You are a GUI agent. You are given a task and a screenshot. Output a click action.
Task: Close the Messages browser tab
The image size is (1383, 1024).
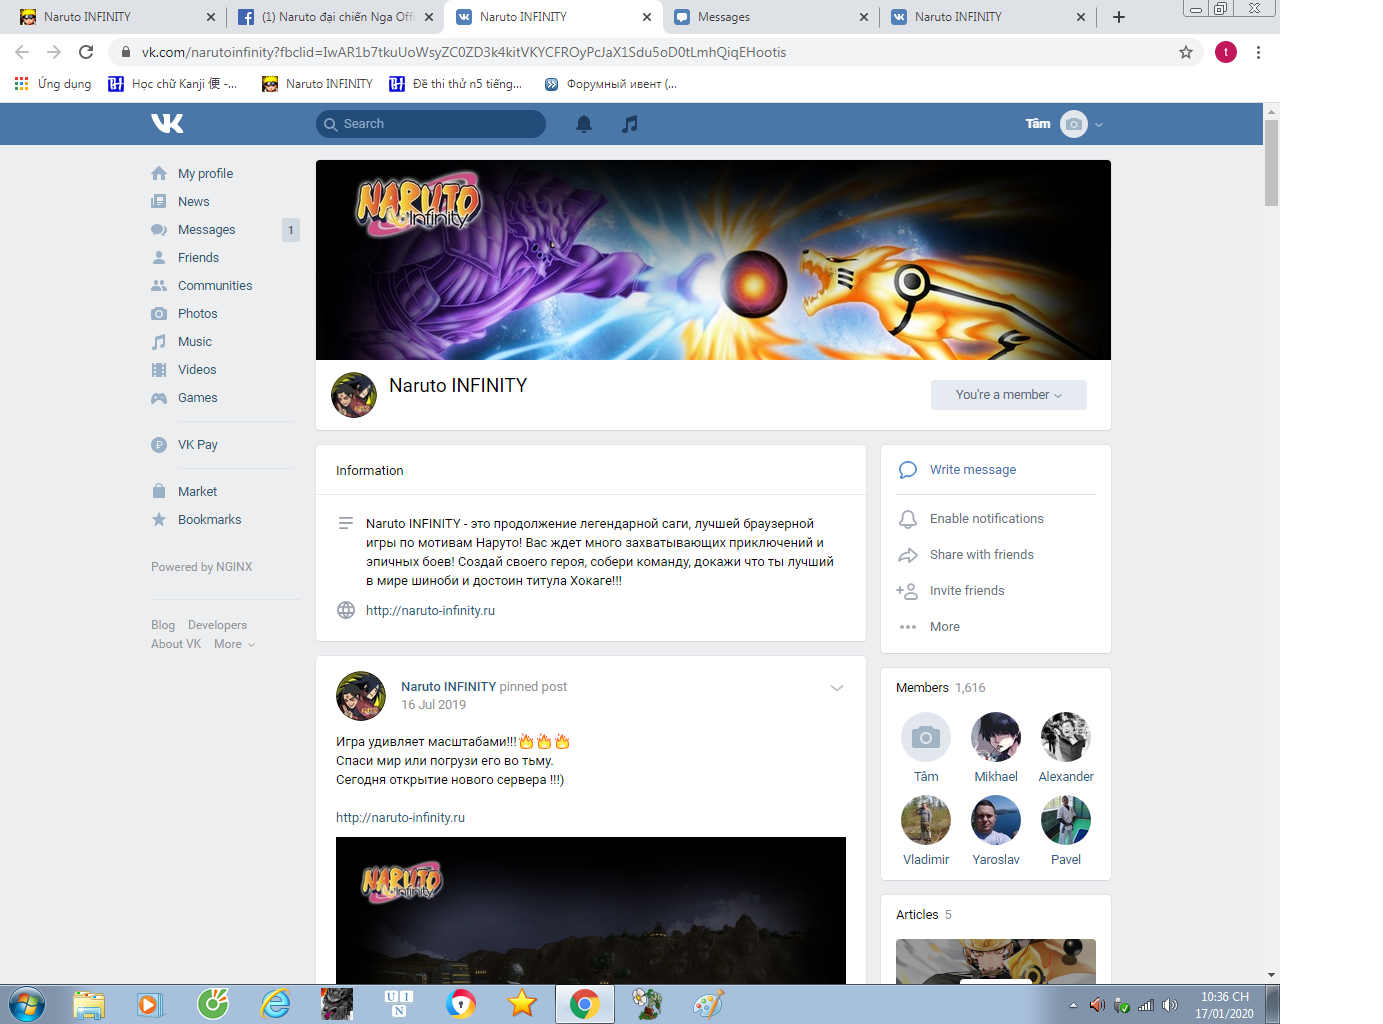864,17
